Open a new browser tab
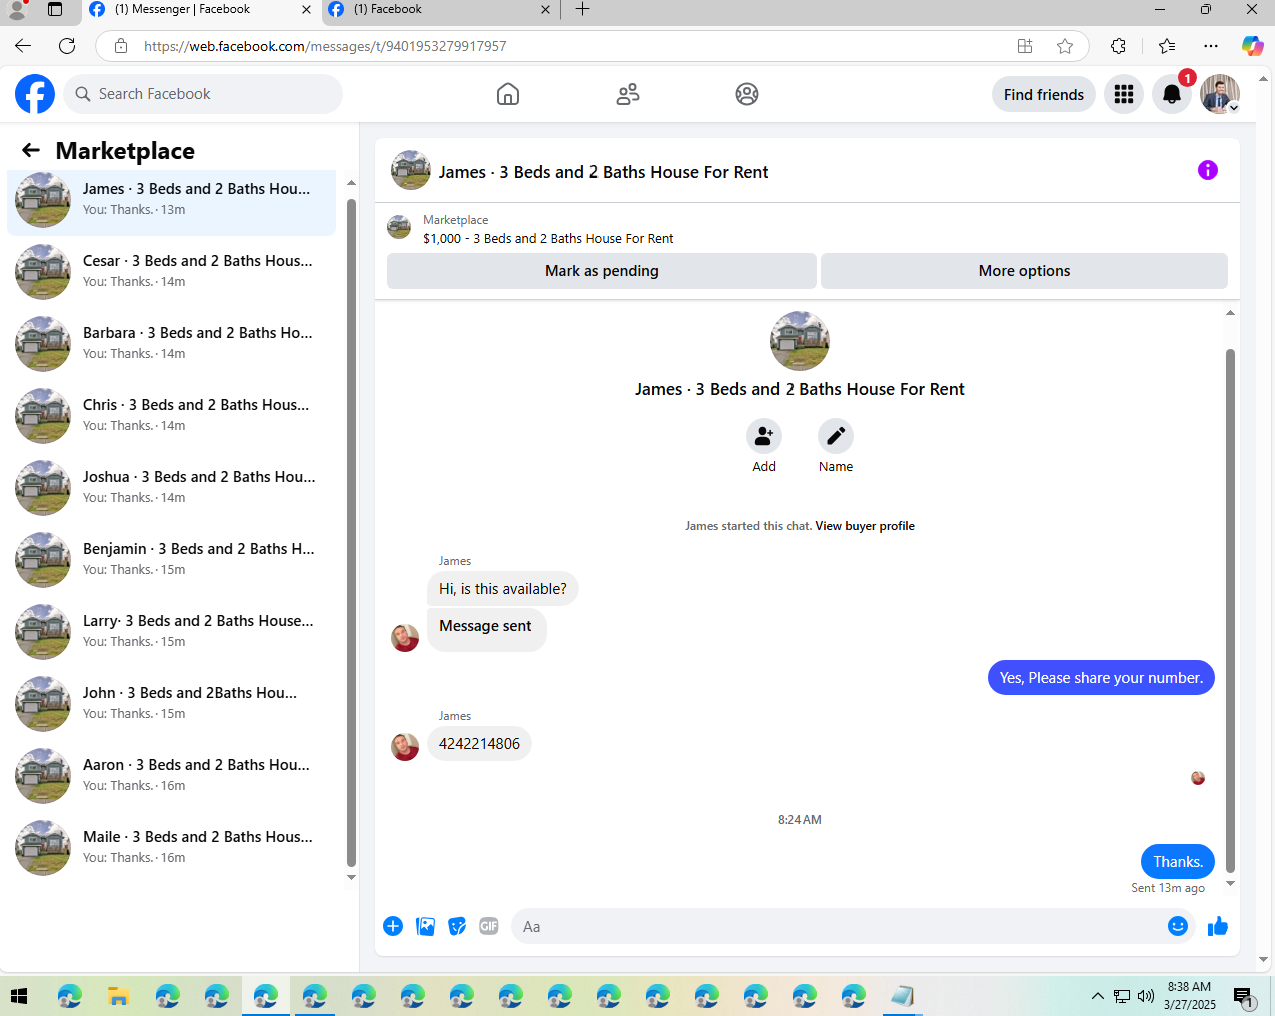Viewport: 1275px width, 1016px height. 582,9
